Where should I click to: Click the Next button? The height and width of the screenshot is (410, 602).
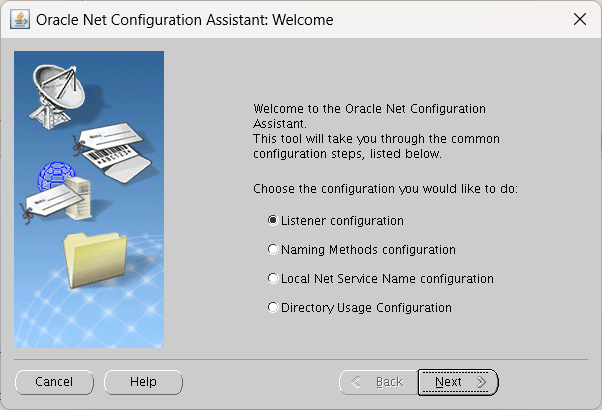click(458, 382)
